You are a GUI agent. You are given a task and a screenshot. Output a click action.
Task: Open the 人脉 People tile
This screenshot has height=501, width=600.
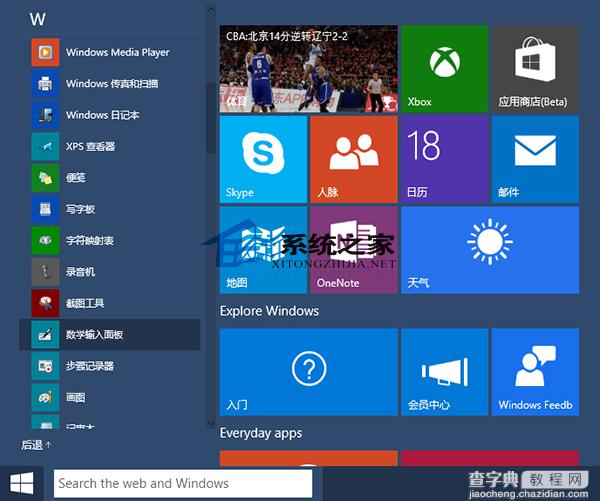coord(354,159)
